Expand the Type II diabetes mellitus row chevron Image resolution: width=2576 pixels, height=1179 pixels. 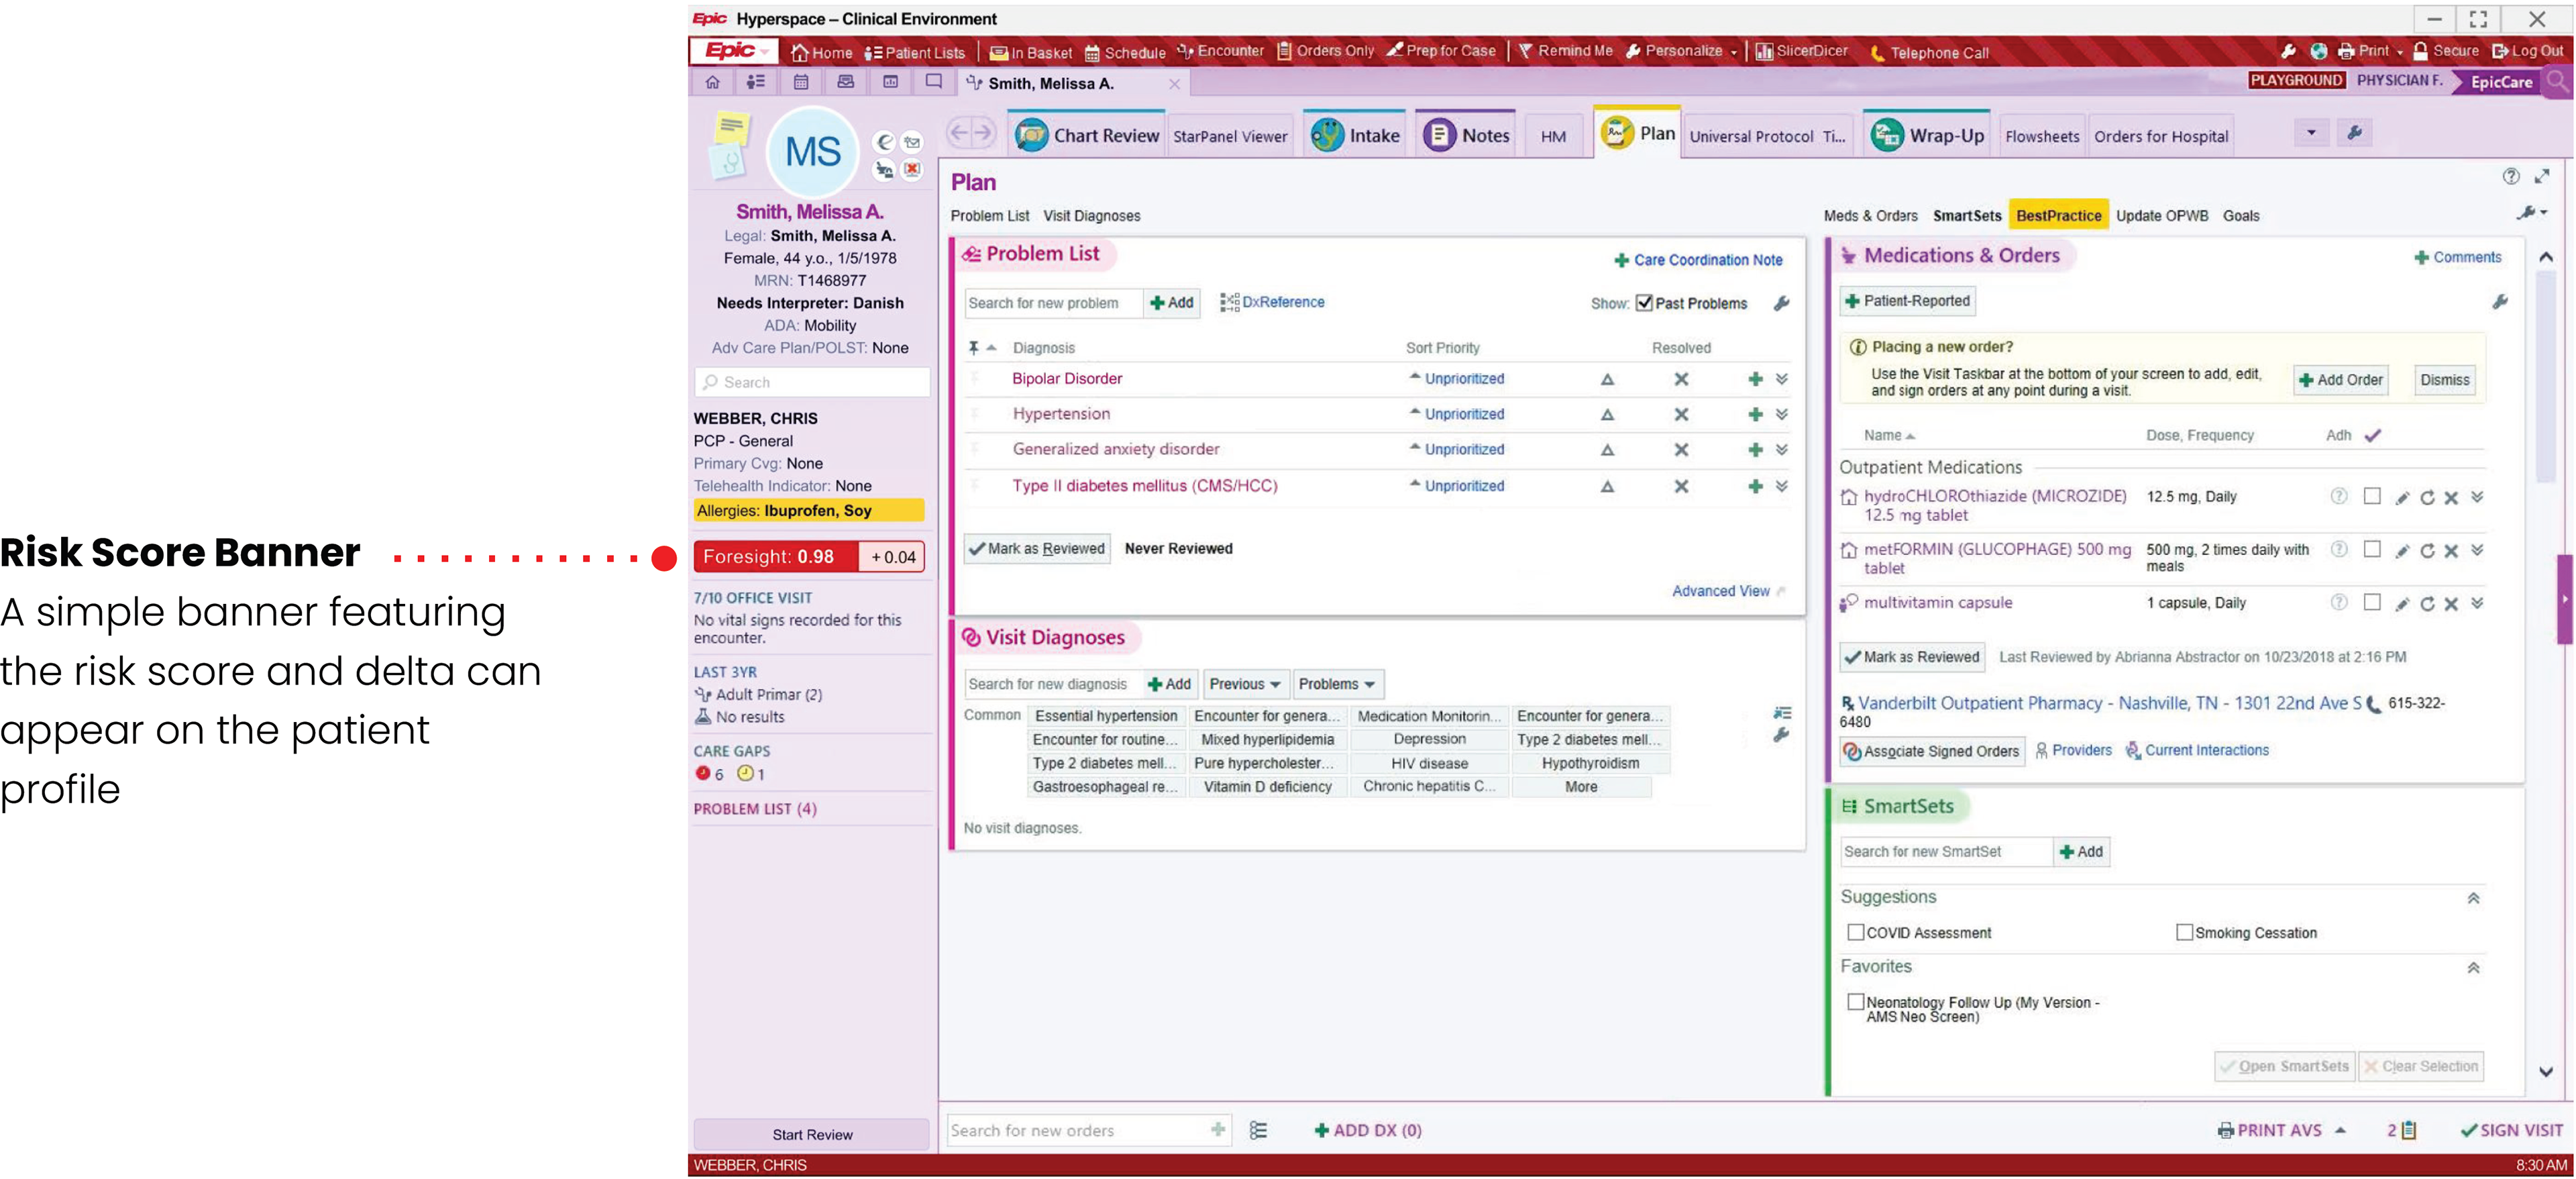click(x=1781, y=486)
